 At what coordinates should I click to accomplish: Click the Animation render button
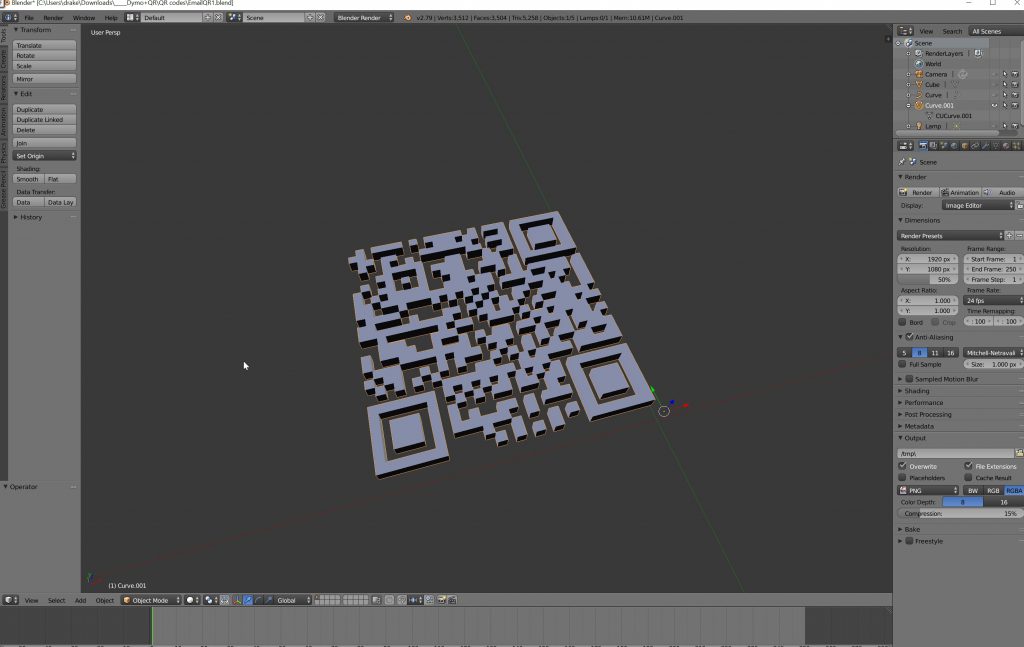click(959, 192)
